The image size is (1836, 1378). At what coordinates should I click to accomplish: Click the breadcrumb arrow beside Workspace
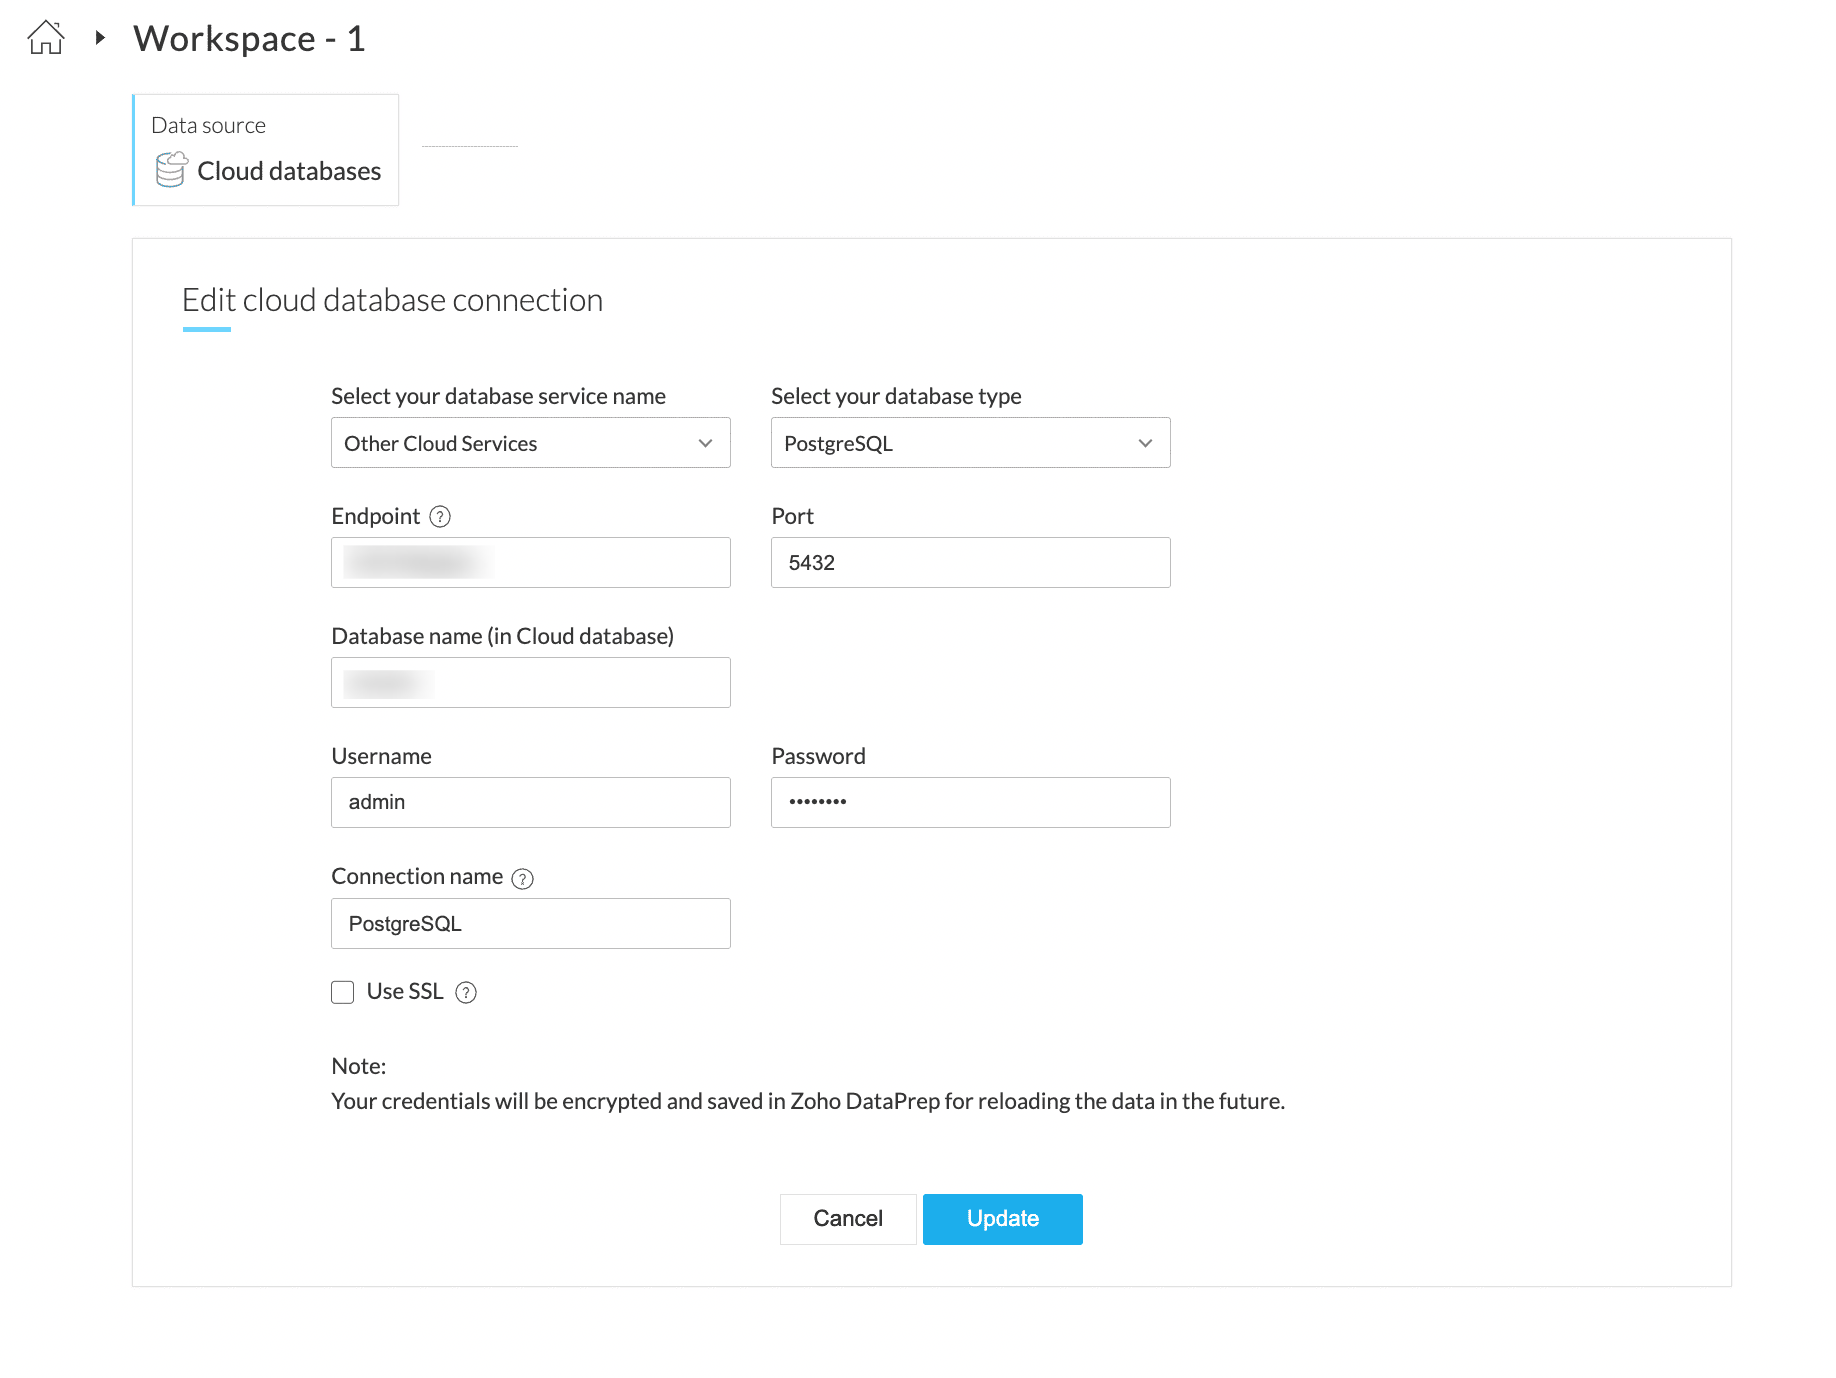[100, 38]
